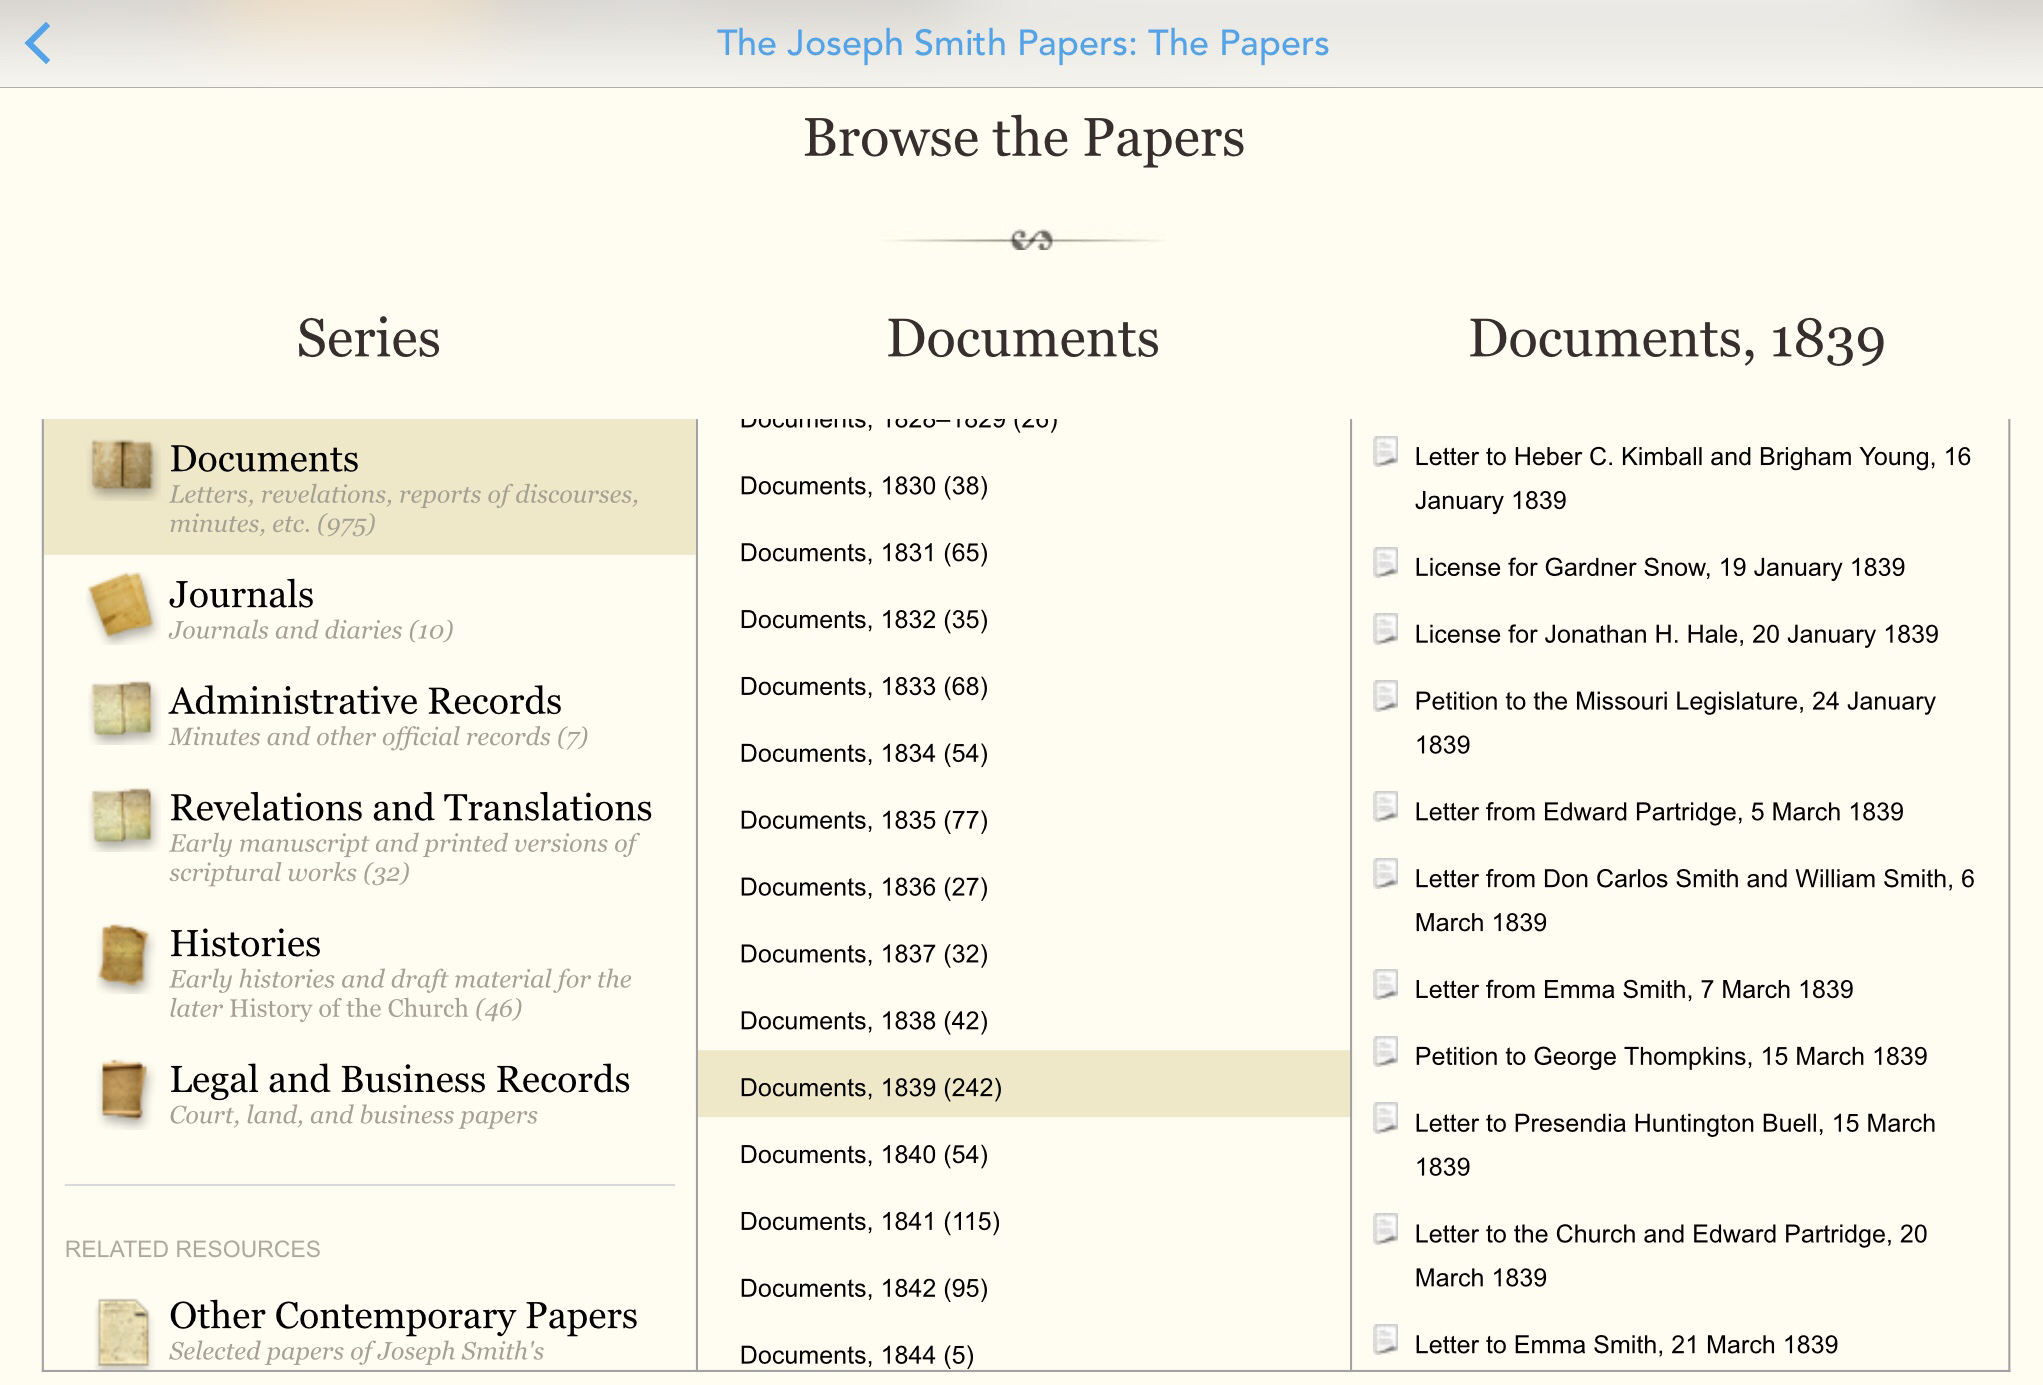The height and width of the screenshot is (1385, 2043).
Task: Open Letter to Heber C. Kimball and Brigham Young
Action: coord(1692,479)
